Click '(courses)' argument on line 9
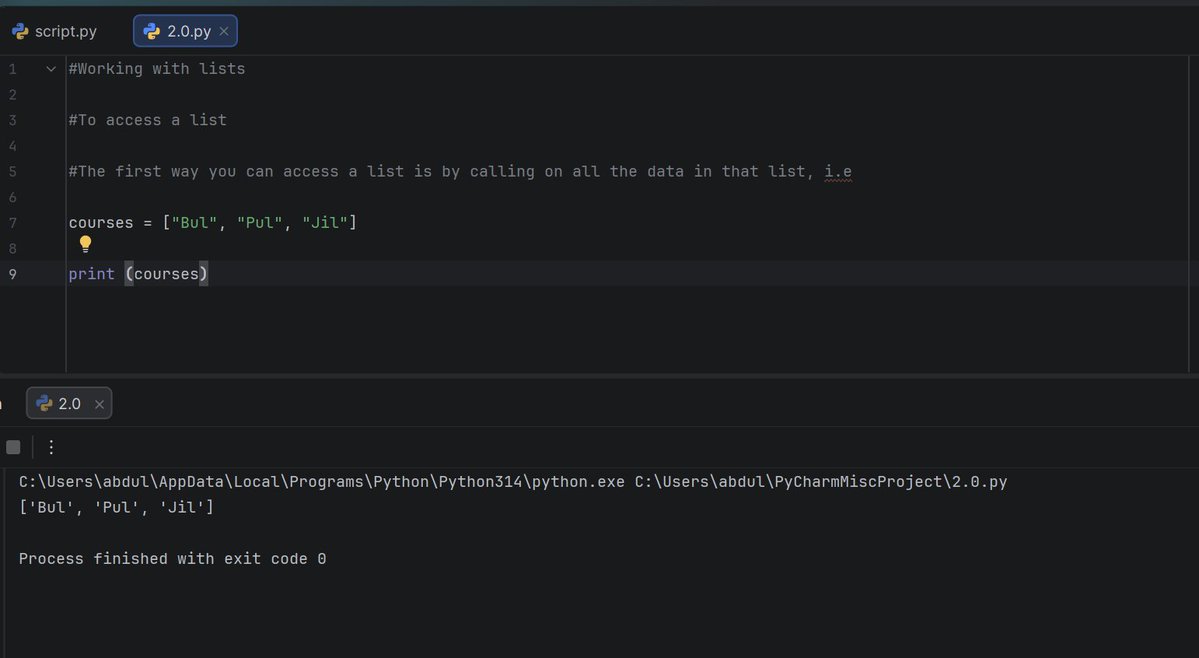This screenshot has height=658, width=1199. (167, 274)
